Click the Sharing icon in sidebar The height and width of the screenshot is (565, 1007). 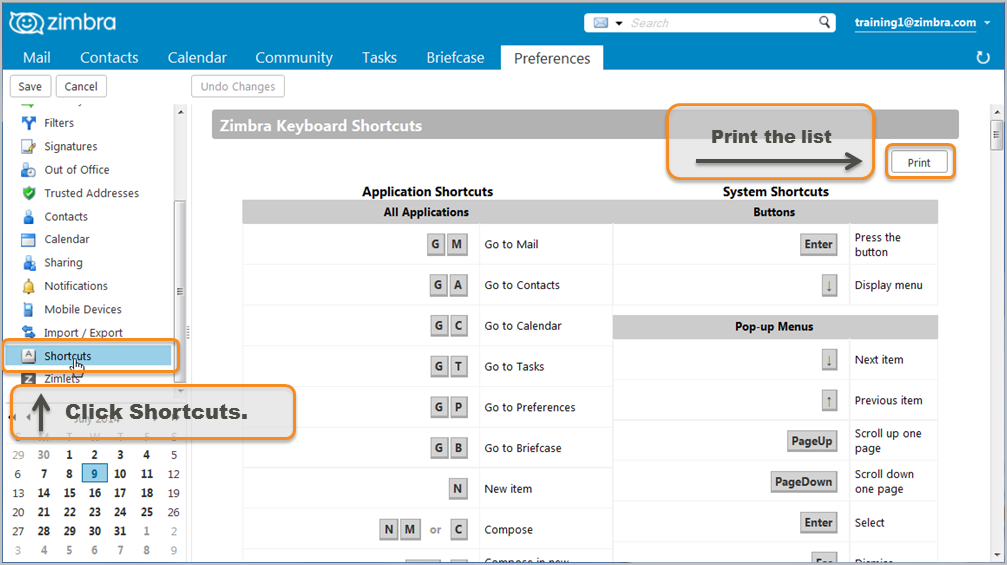28,263
